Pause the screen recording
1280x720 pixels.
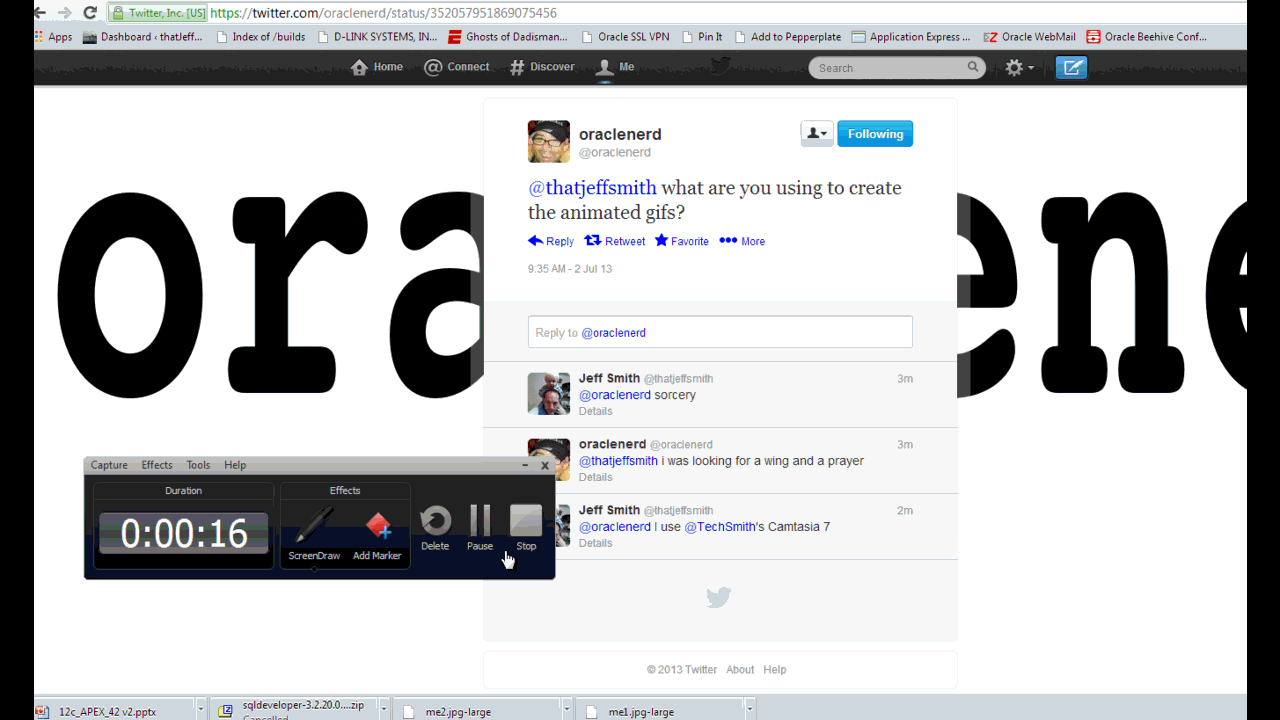[x=480, y=527]
